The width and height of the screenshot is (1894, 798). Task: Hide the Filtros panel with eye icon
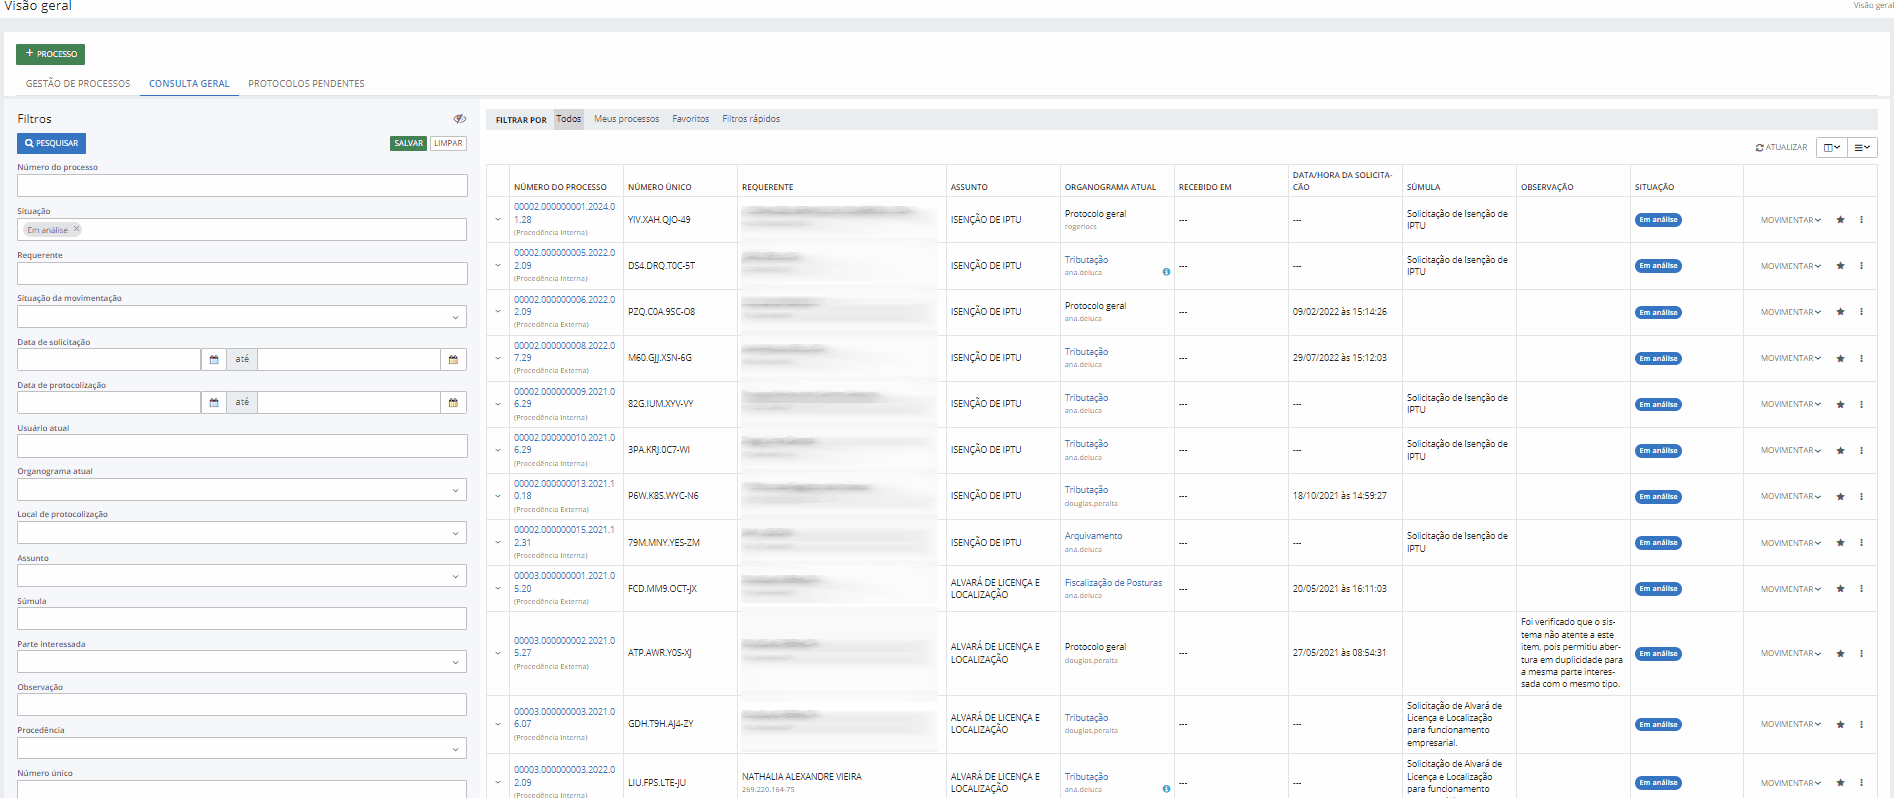(459, 119)
